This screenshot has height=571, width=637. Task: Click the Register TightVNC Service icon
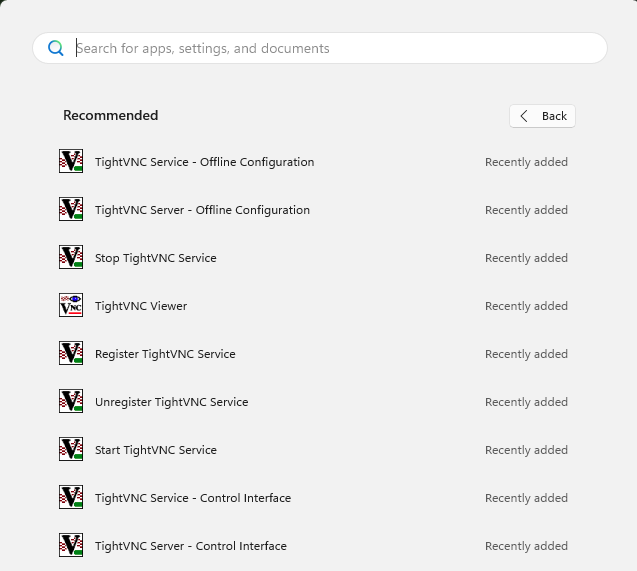pos(71,353)
